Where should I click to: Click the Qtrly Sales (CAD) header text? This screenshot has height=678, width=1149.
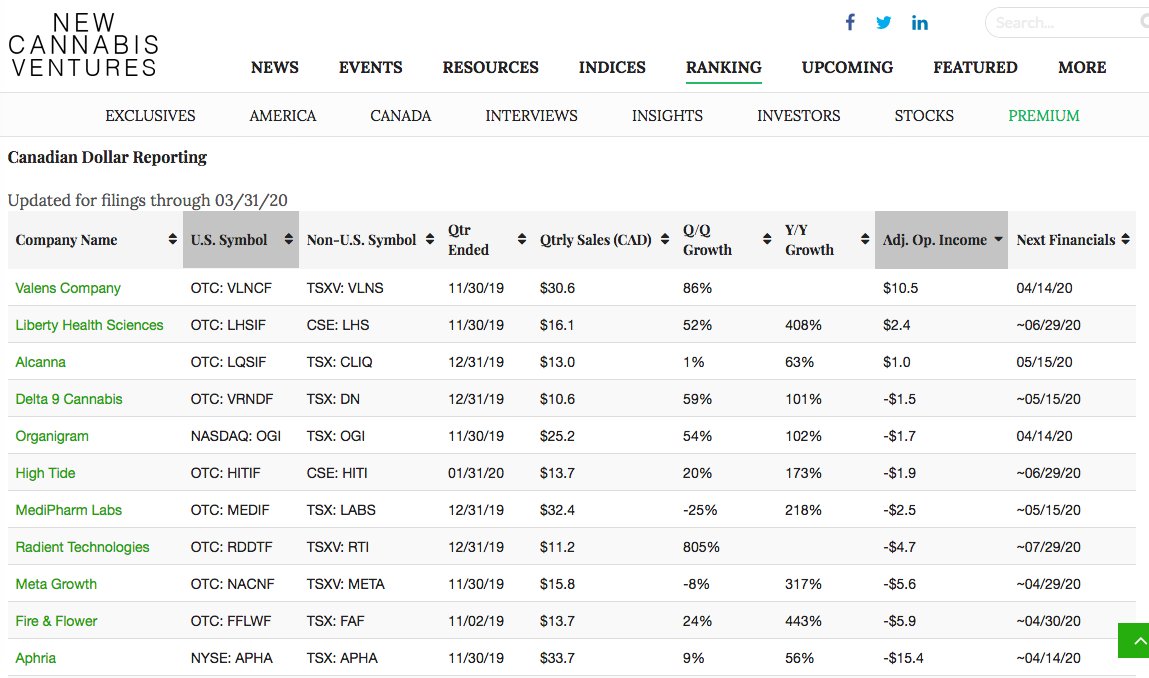(x=596, y=240)
